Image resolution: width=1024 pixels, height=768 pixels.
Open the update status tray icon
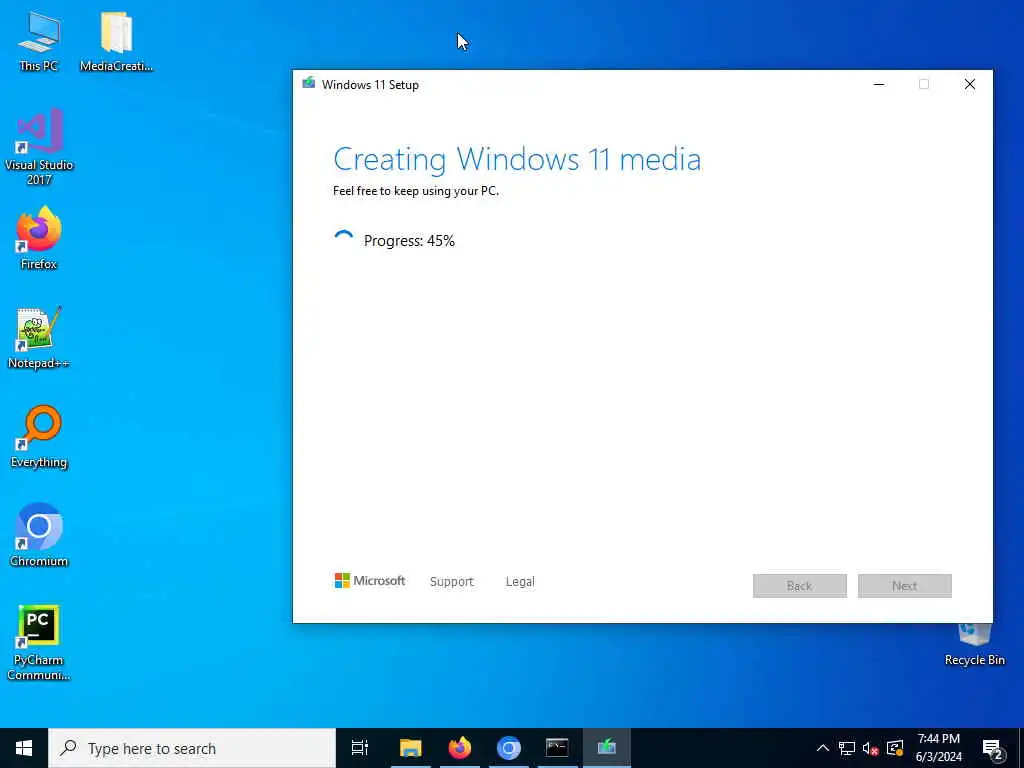(895, 748)
